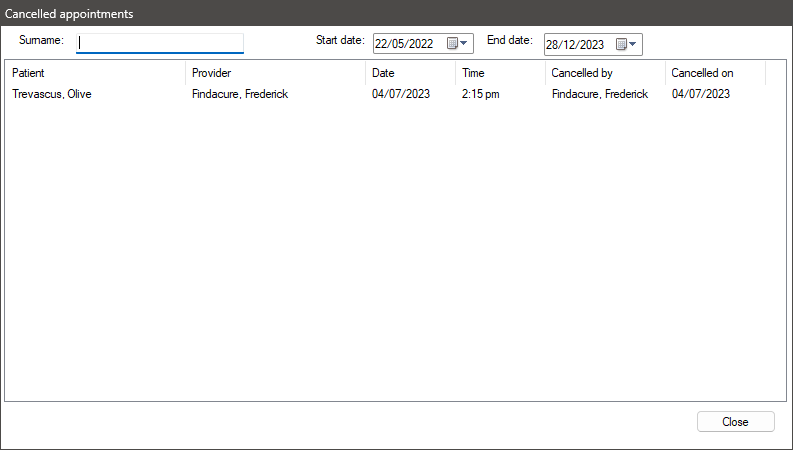The width and height of the screenshot is (793, 450).
Task: Select patient row Trevascus, Olive
Action: point(52,94)
